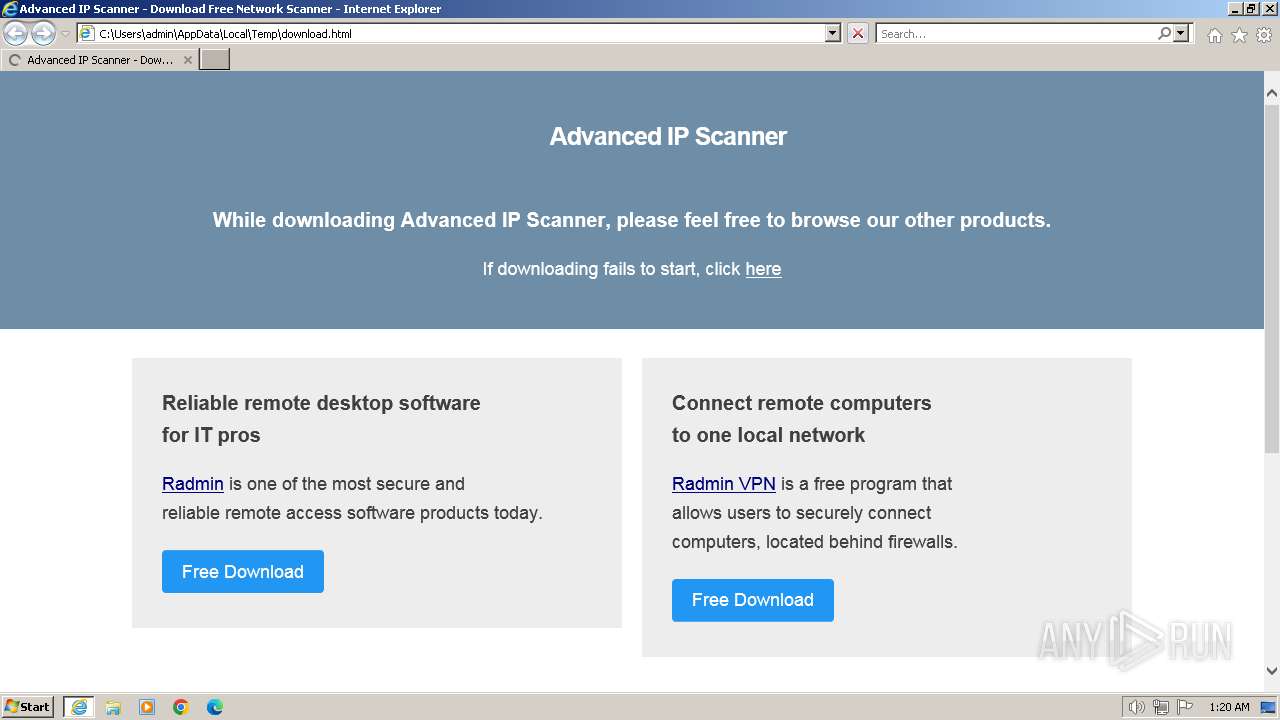Click Free Download under Radmin VPN
Viewport: 1280px width, 720px height.
(x=753, y=600)
